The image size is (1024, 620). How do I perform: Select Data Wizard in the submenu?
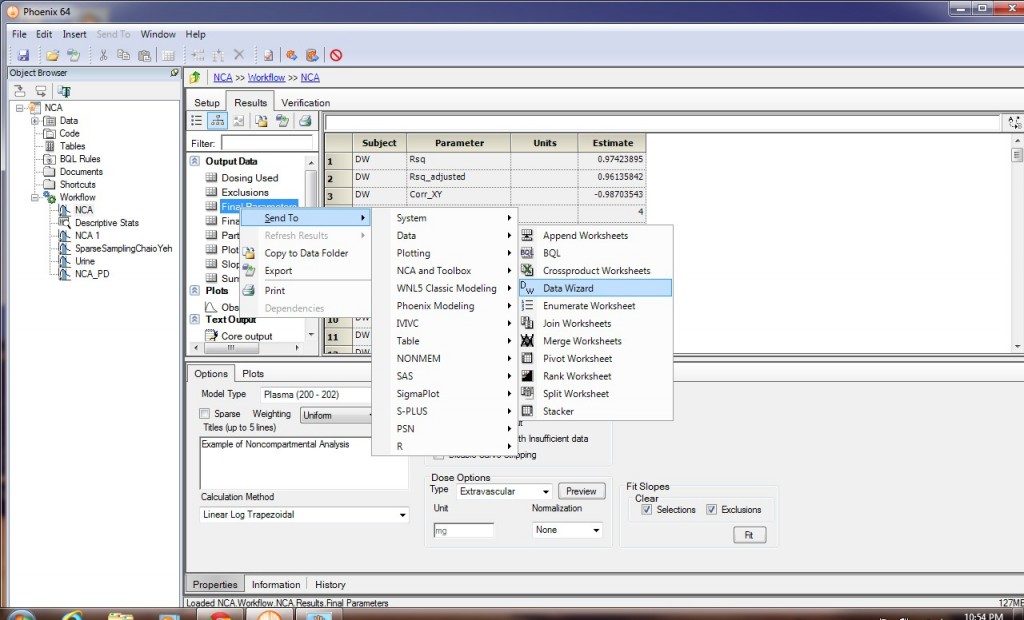pos(568,288)
